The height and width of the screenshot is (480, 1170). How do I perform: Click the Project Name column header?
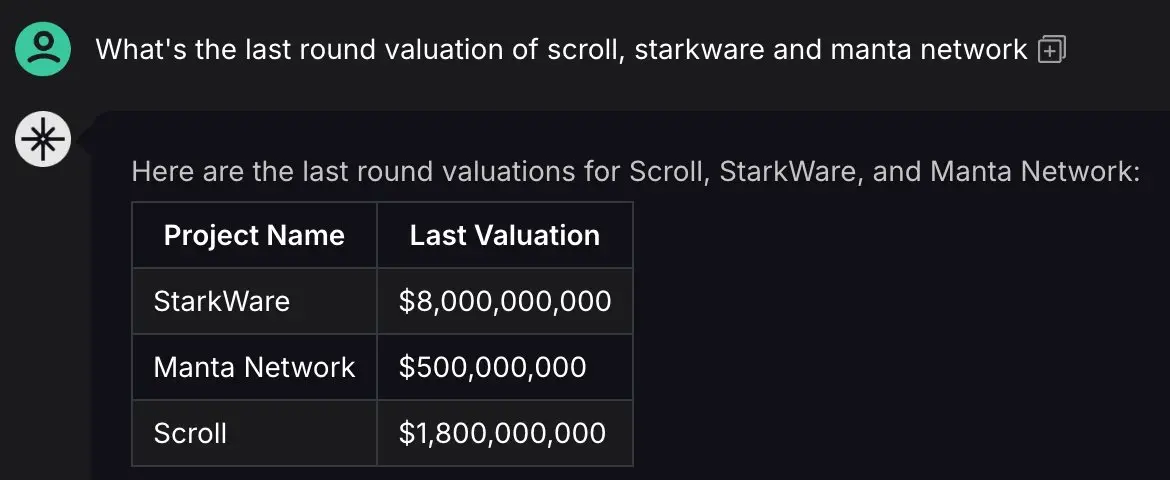(254, 235)
